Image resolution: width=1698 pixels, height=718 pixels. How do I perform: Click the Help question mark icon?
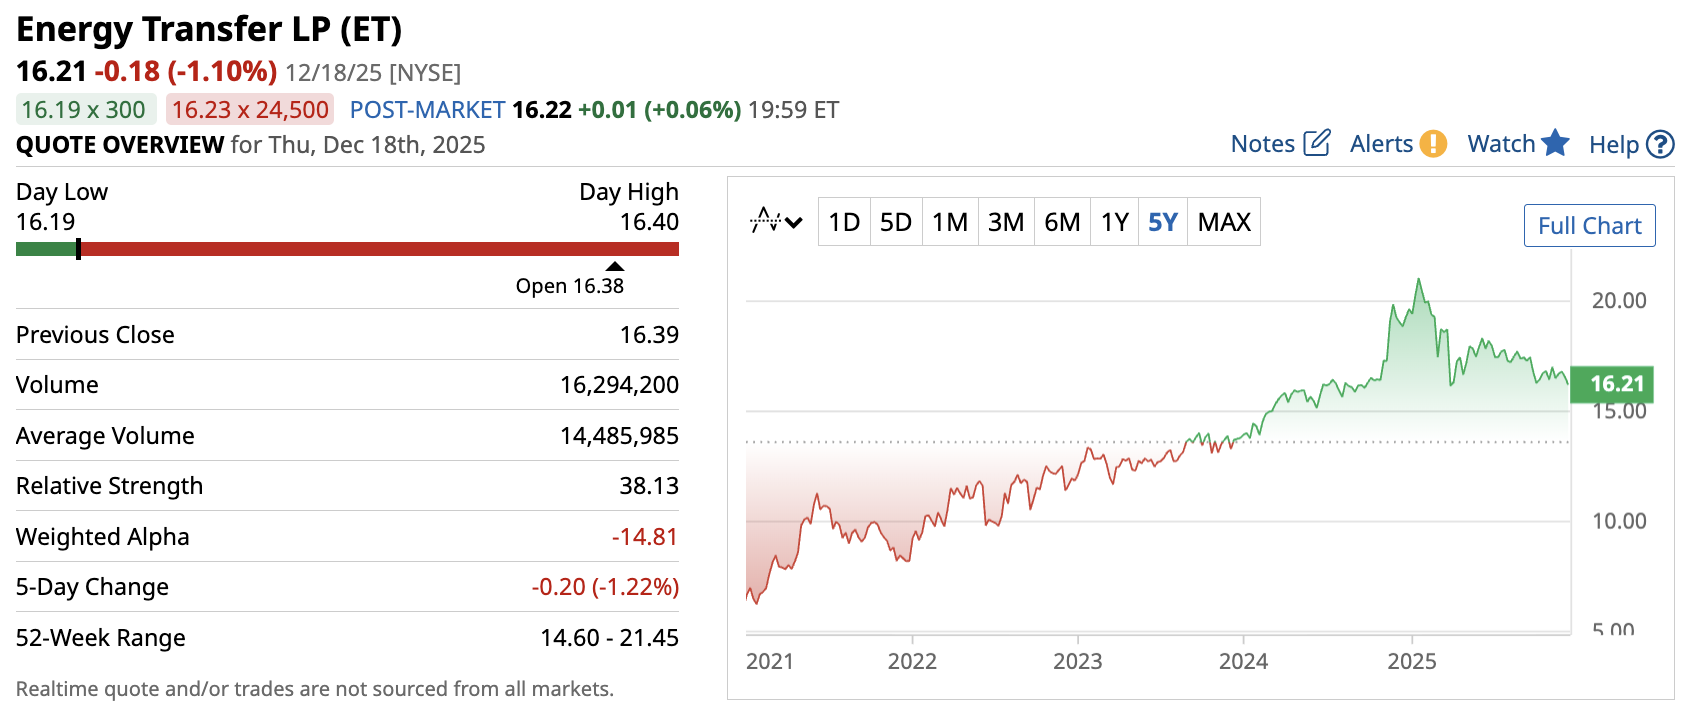1660,145
